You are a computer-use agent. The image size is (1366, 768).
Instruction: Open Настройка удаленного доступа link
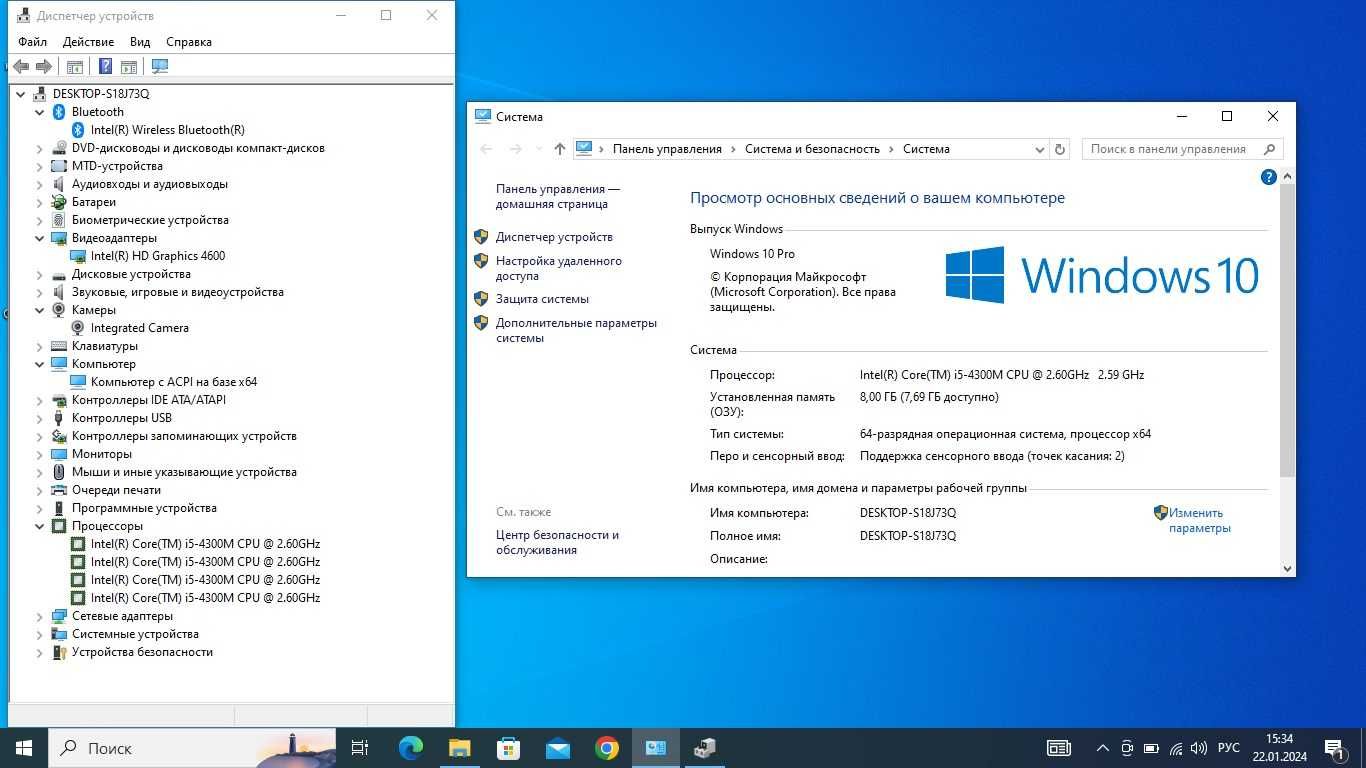(559, 268)
